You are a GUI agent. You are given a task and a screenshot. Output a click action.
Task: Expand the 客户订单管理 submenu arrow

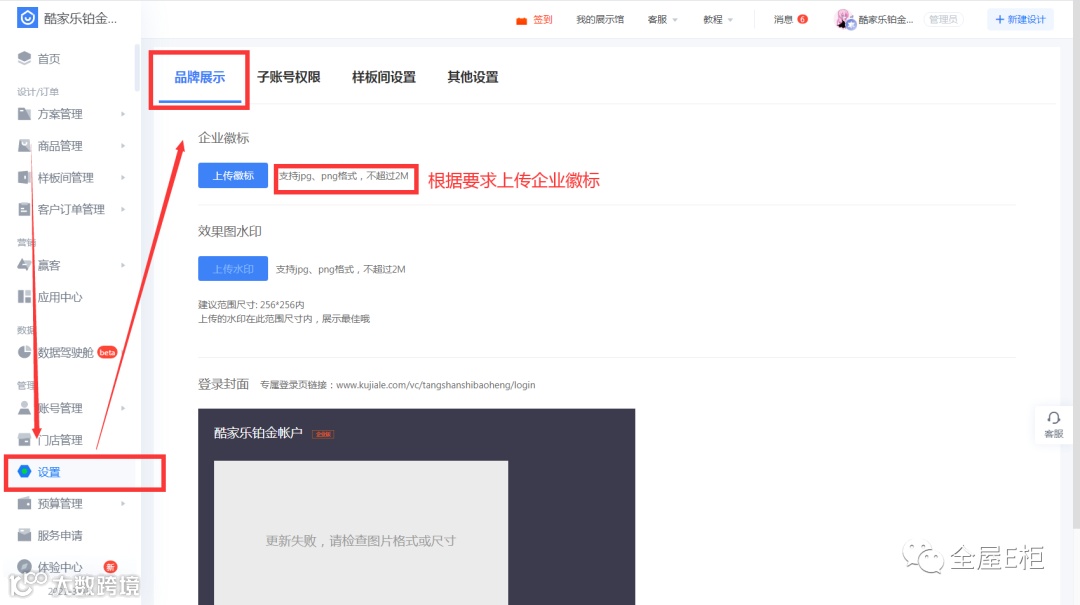click(x=123, y=209)
